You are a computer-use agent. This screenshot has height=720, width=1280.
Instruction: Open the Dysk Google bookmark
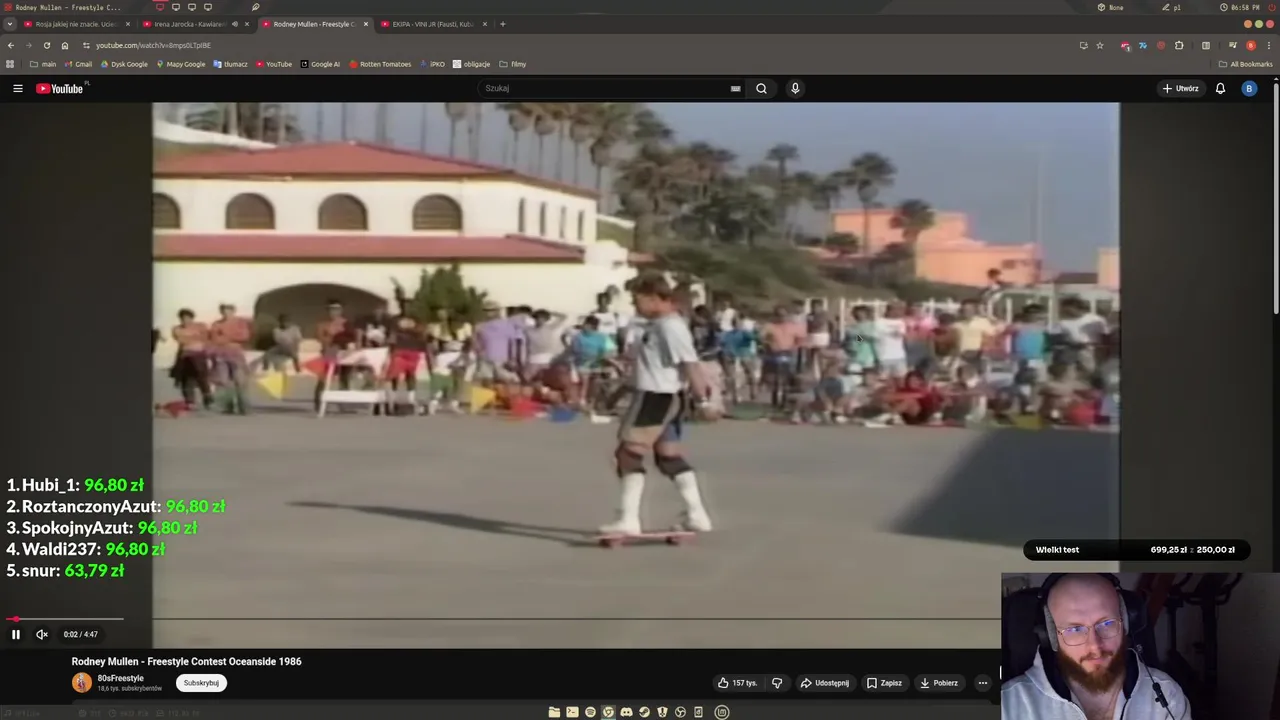pyautogui.click(x=124, y=64)
